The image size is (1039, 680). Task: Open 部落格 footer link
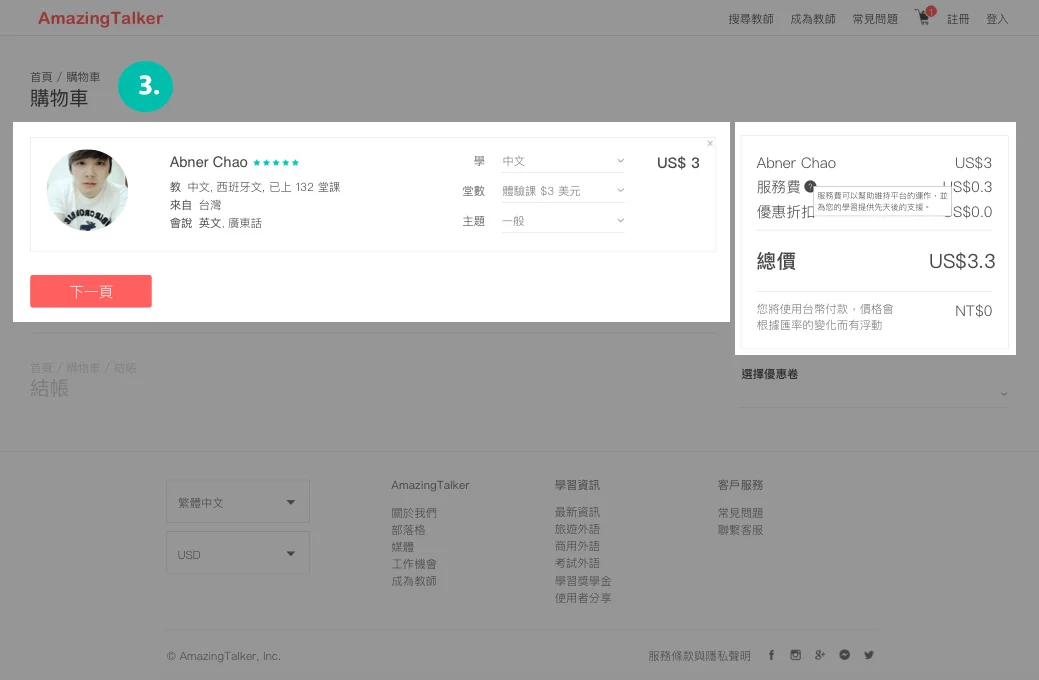click(x=408, y=530)
